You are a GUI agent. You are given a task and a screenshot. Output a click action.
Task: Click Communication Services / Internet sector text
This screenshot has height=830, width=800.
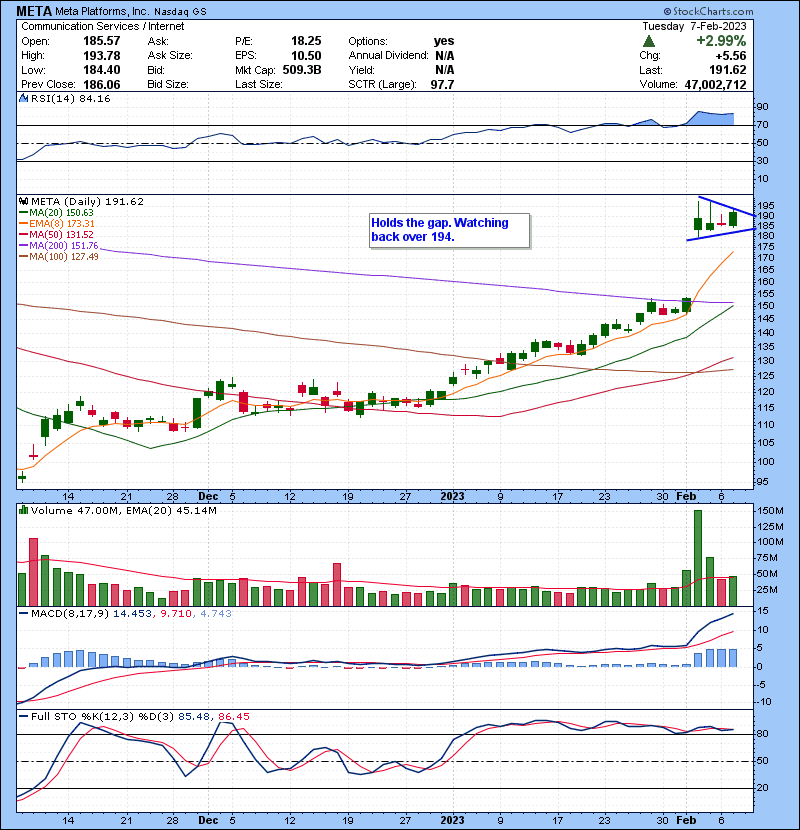click(x=103, y=26)
